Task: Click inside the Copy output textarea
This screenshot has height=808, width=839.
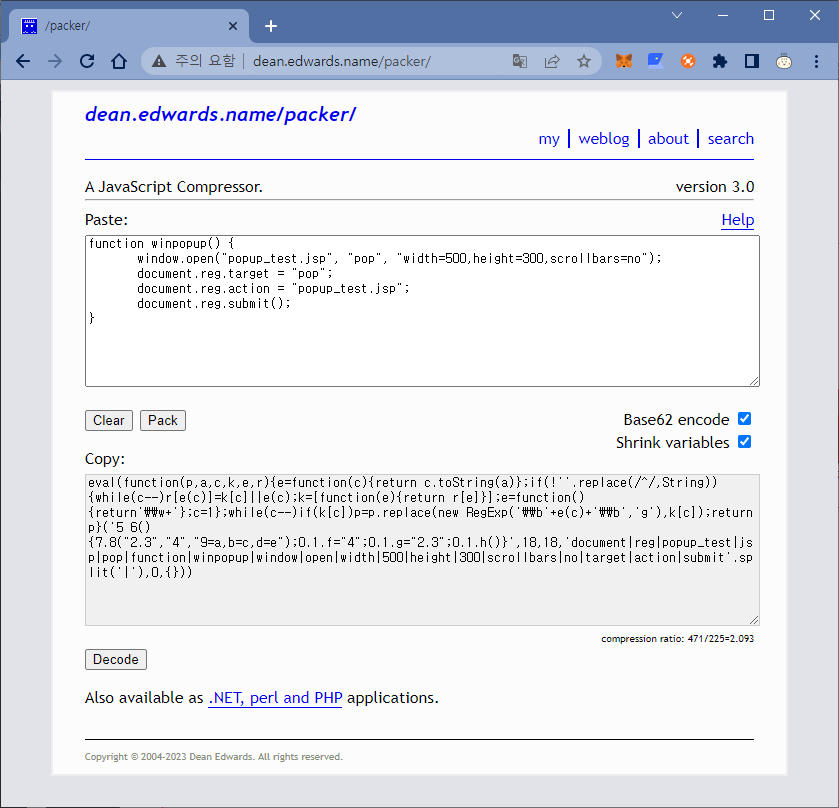Action: click(422, 550)
